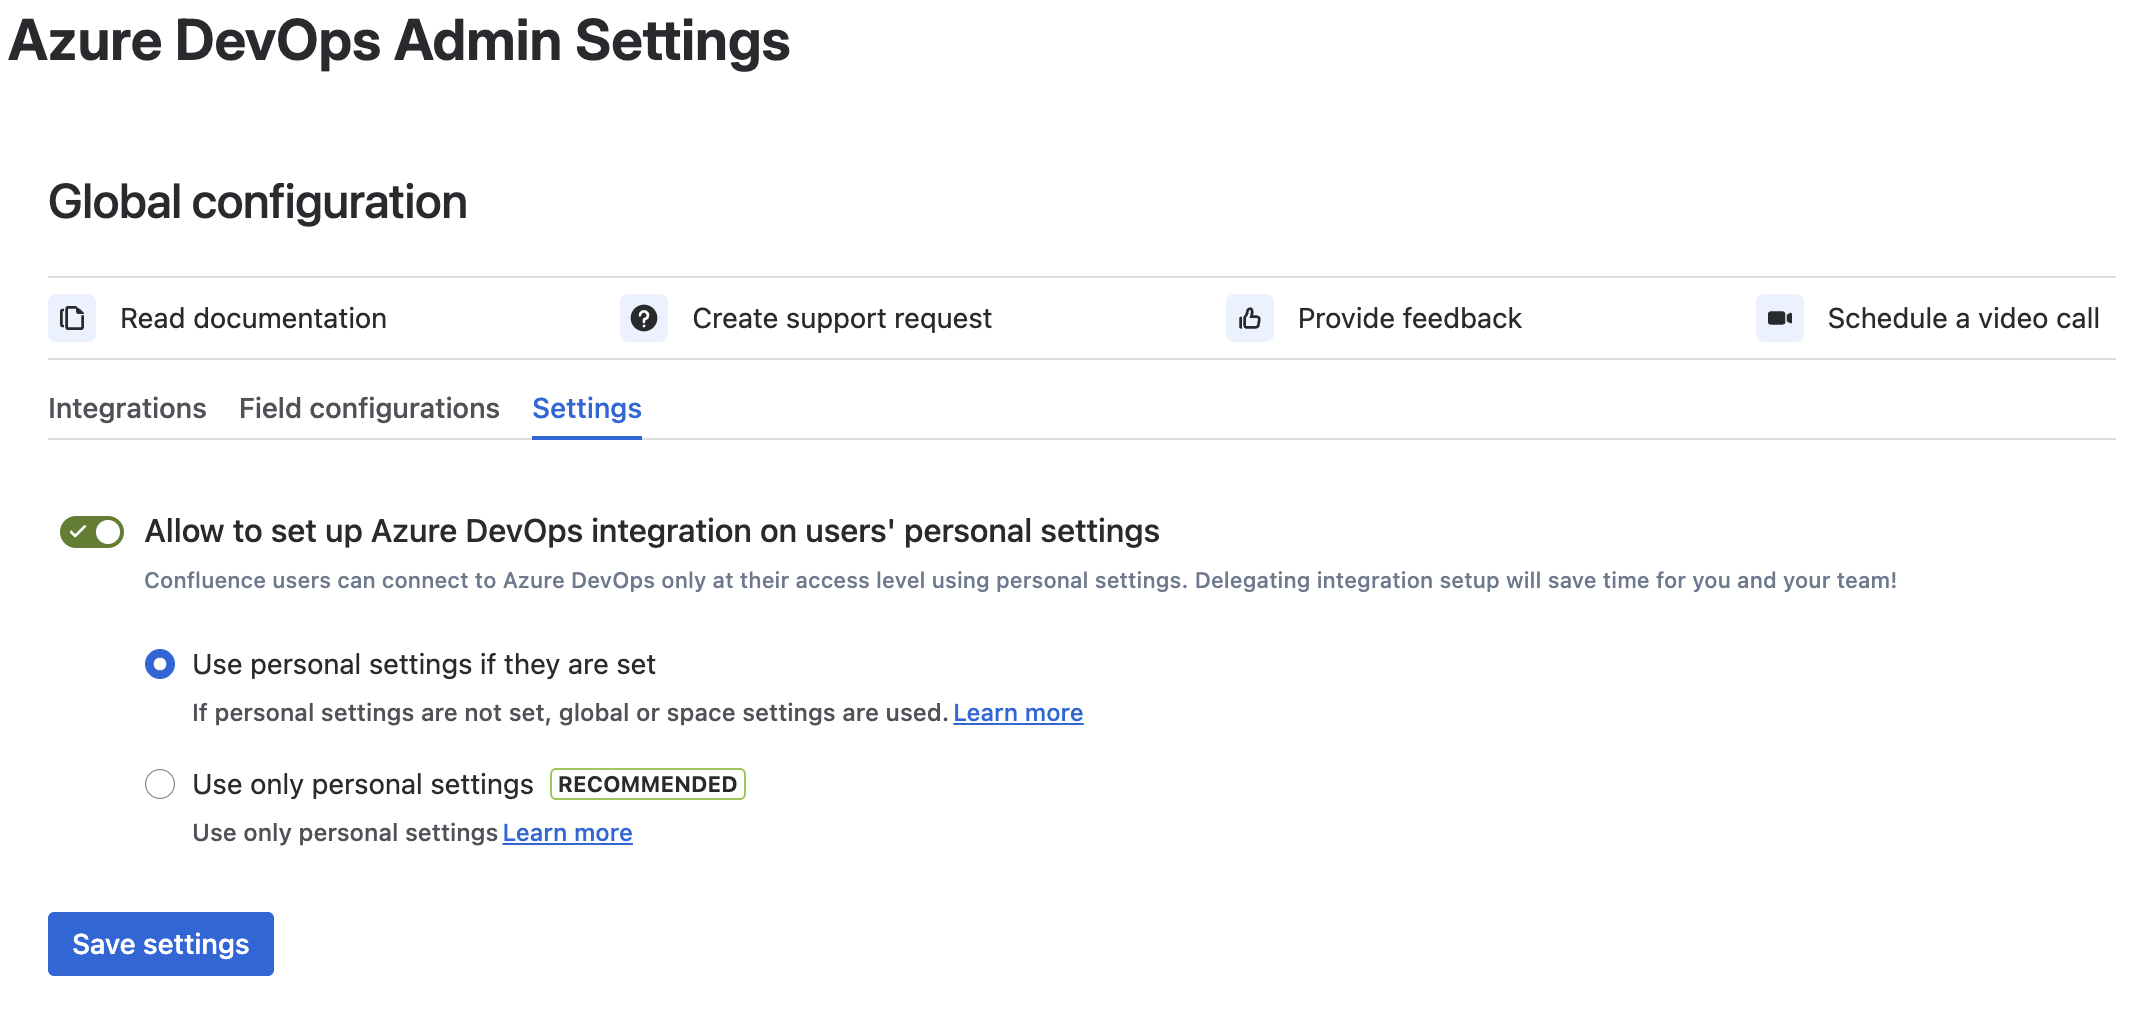The image size is (2130, 1012).
Task: Click the thumbs-up feedback icon
Action: (x=1250, y=318)
